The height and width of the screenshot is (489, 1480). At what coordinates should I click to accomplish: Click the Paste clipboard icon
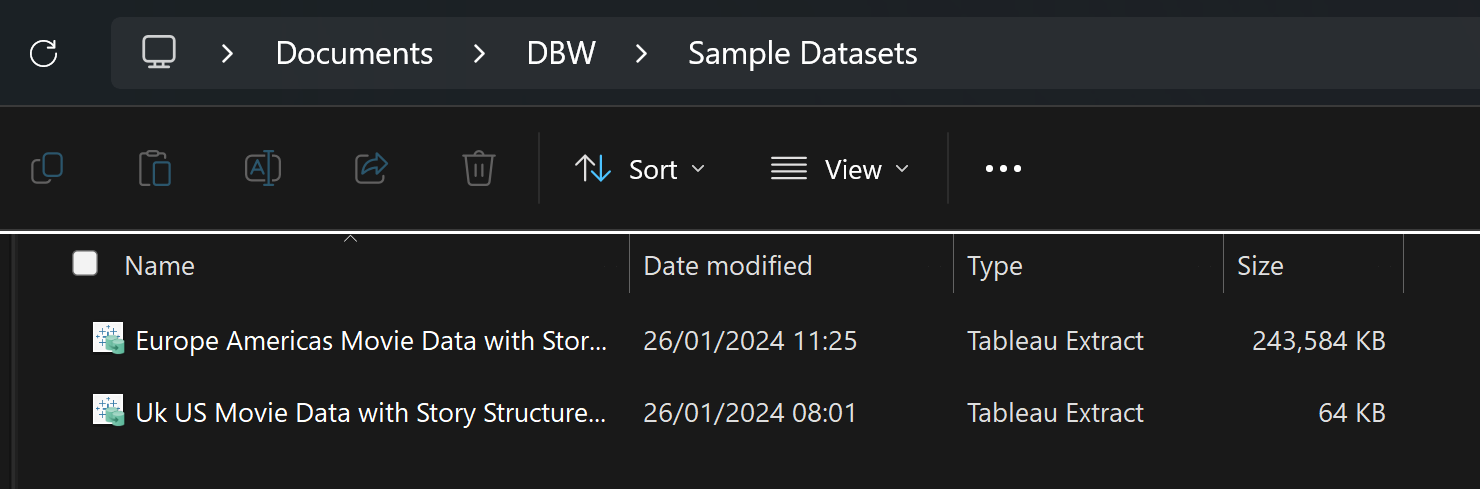click(x=155, y=169)
